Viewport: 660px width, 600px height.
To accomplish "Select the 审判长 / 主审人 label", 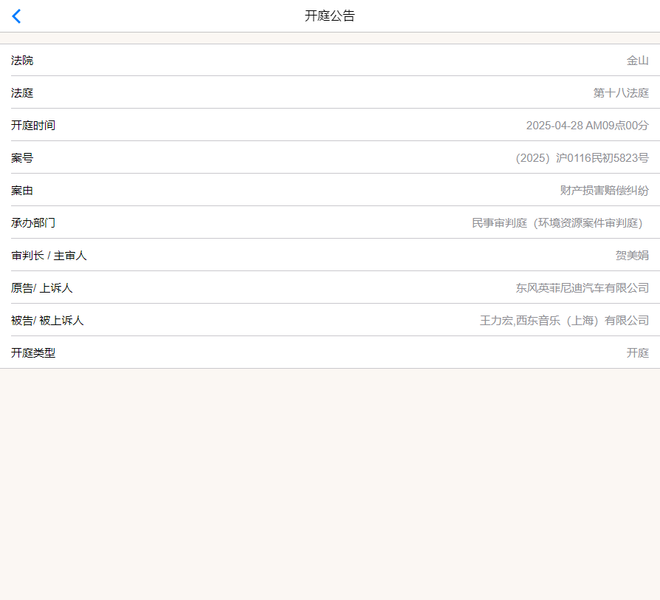I will click(x=48, y=256).
